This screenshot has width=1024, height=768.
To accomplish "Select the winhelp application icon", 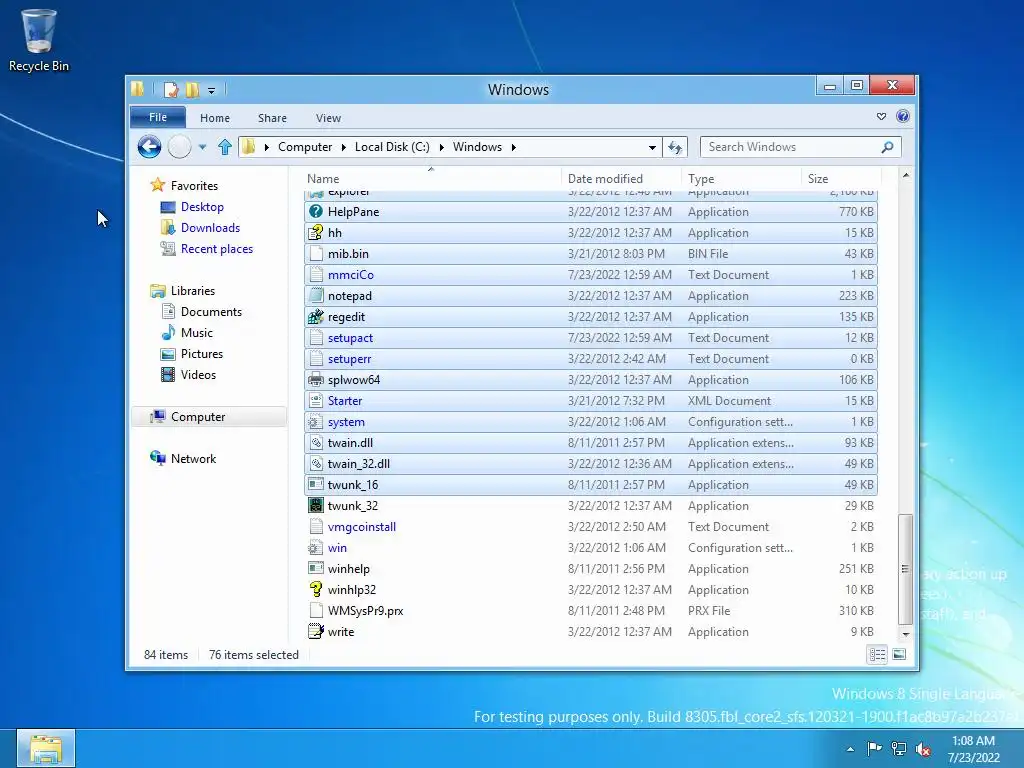I will point(316,569).
